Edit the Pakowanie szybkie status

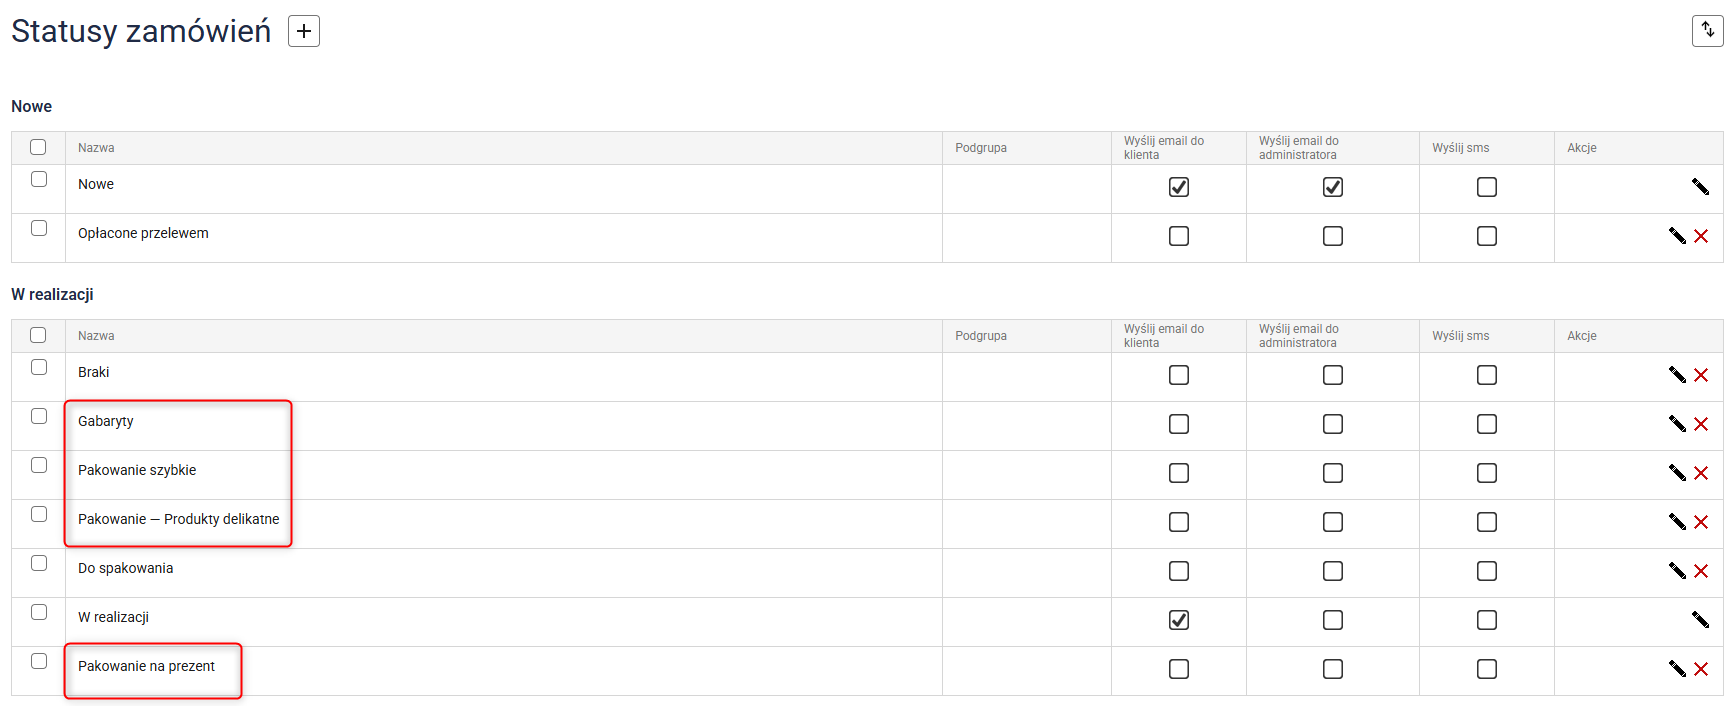1677,473
